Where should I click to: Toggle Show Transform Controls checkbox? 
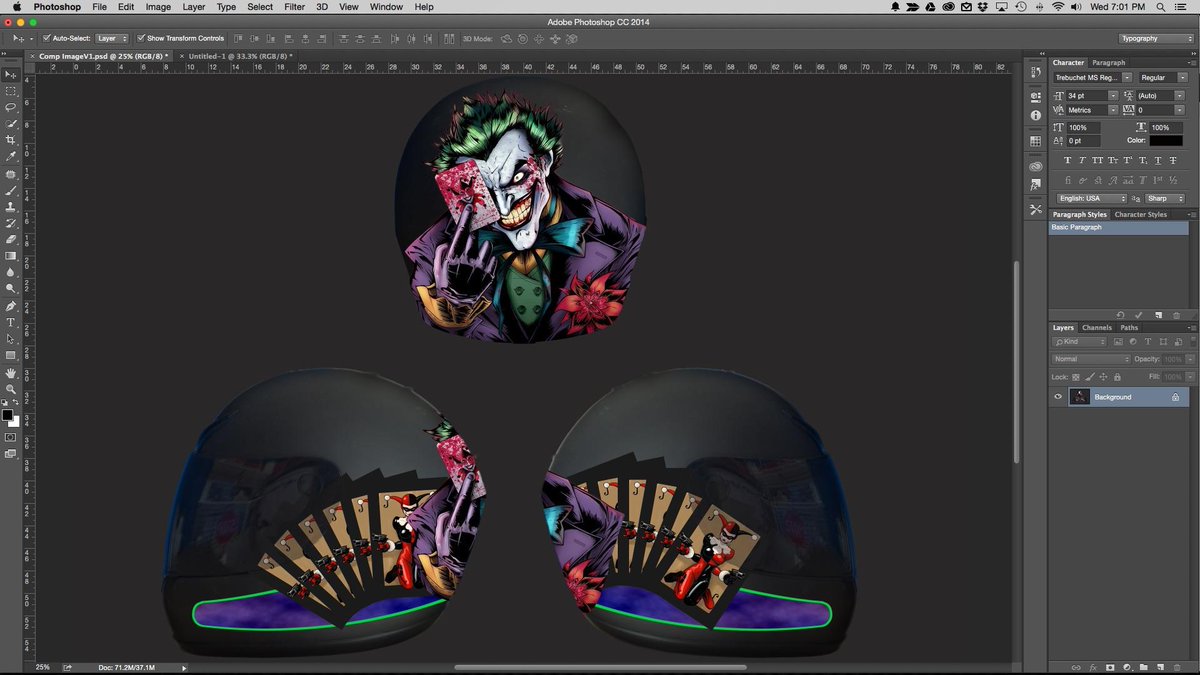142,38
